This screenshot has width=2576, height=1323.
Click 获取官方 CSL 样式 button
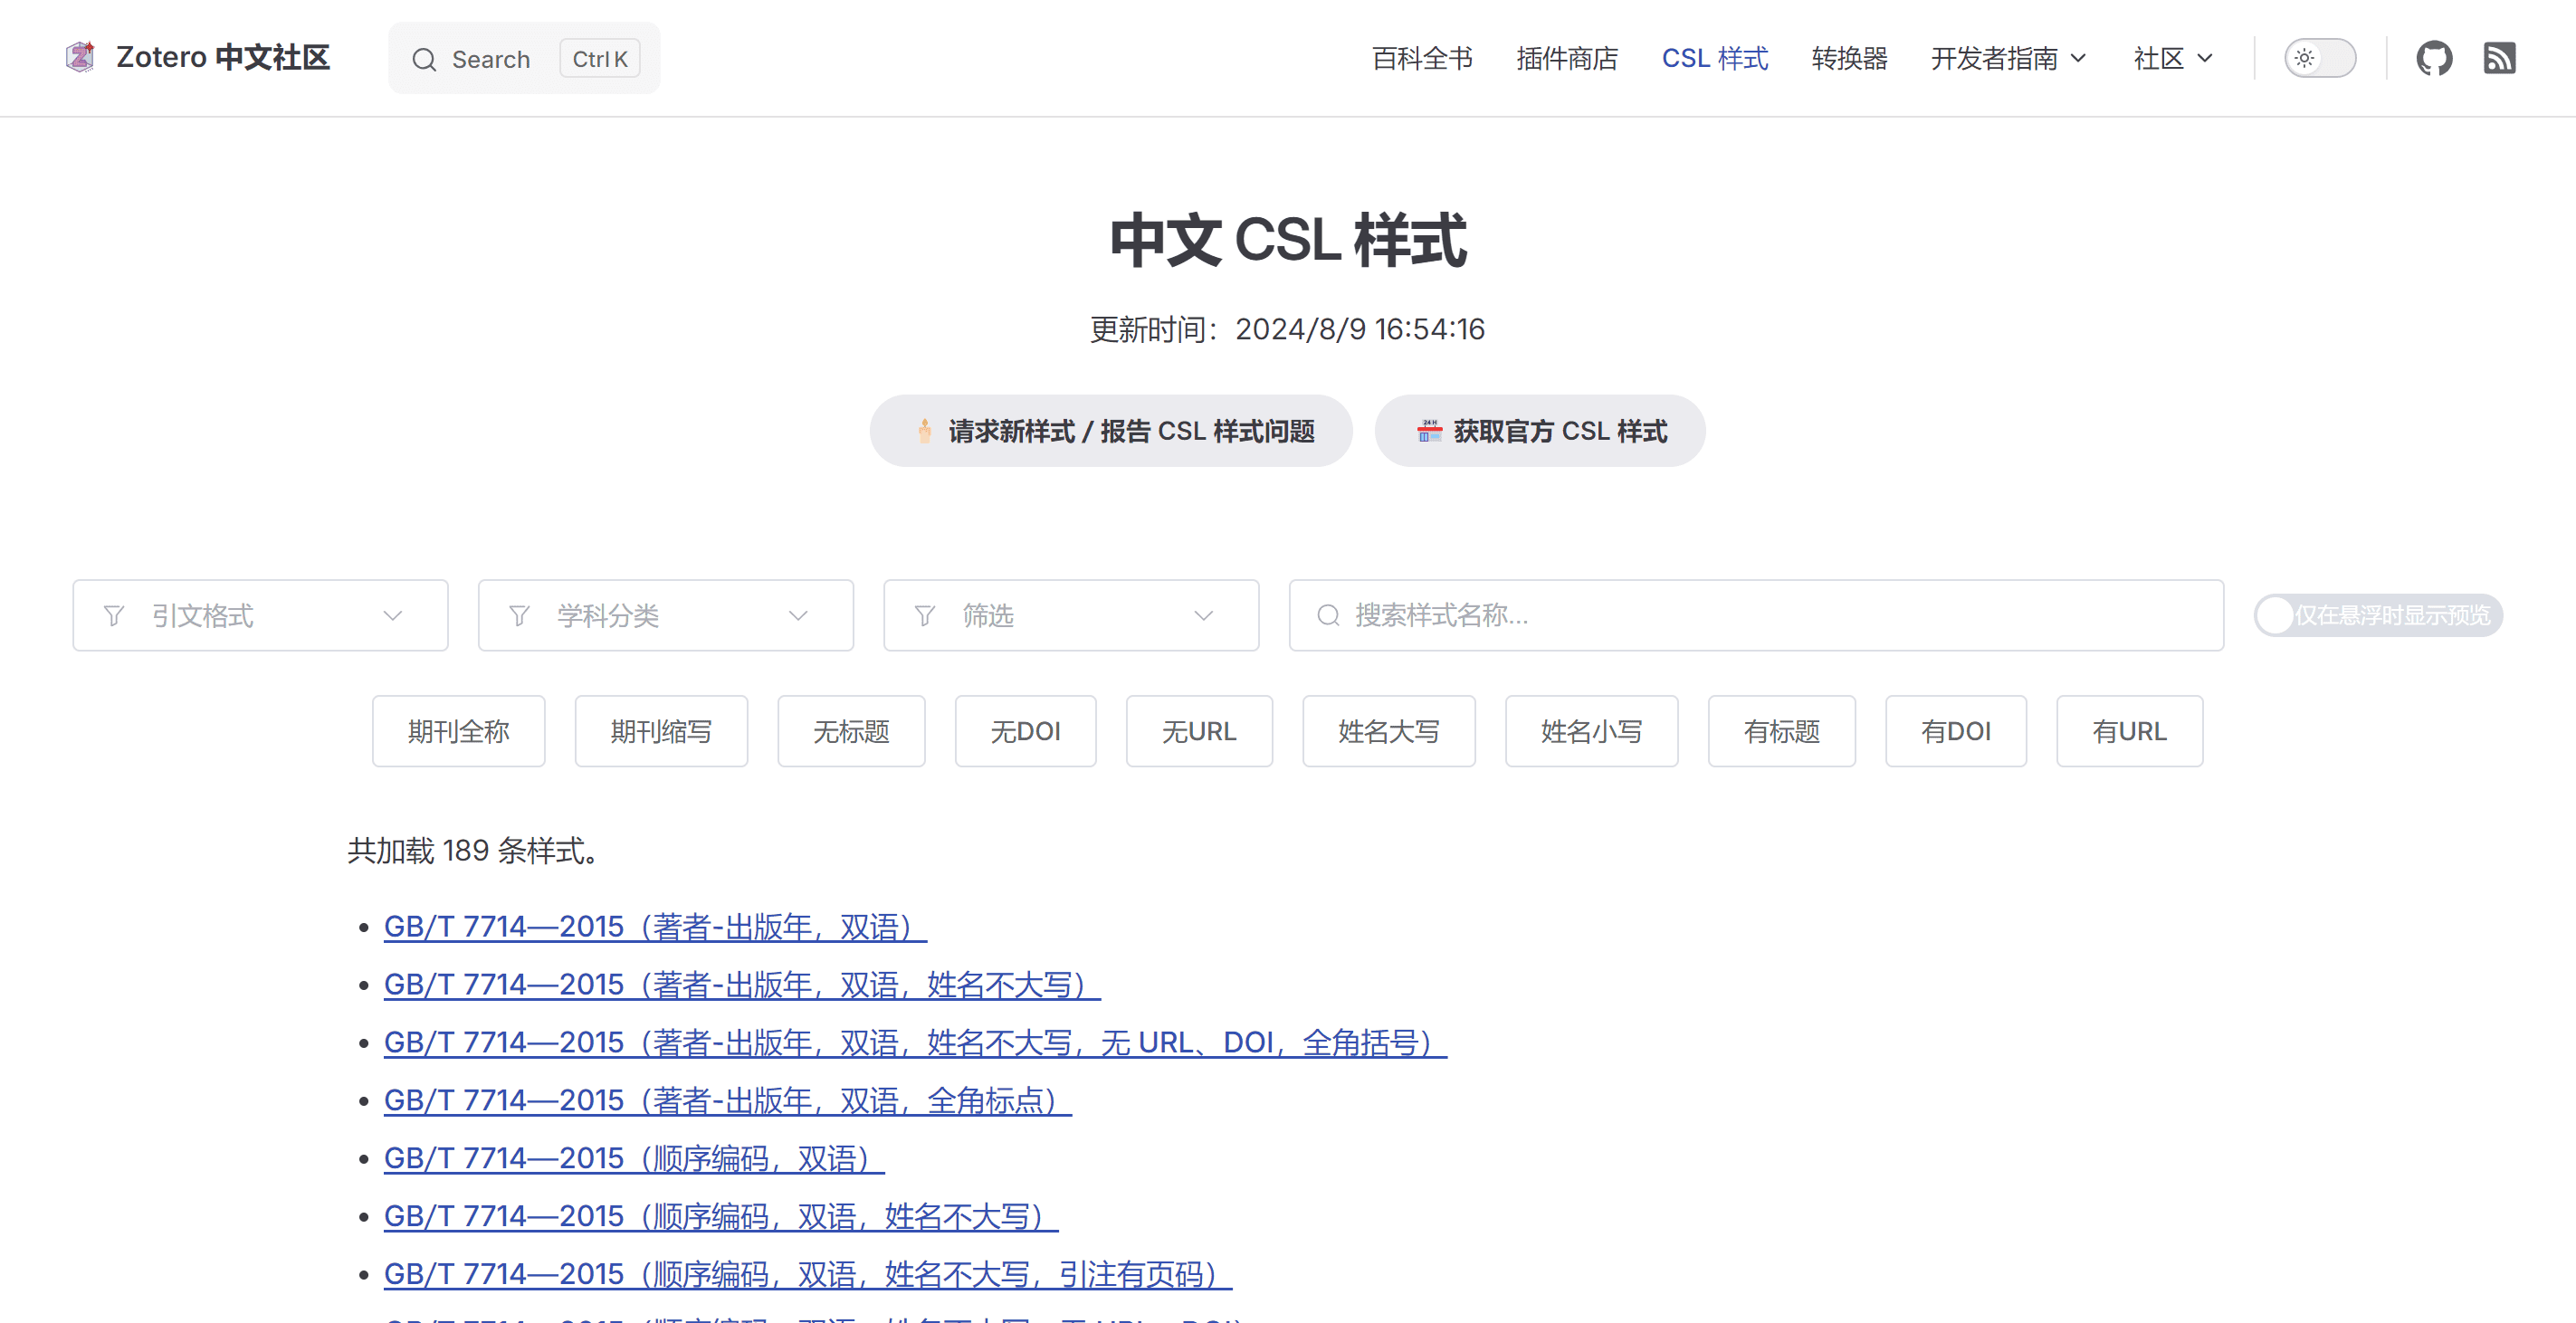coord(1540,431)
